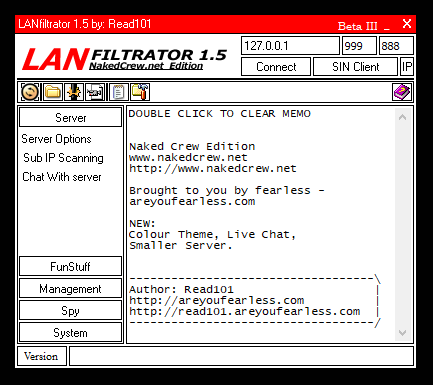Click the empty status bar field beside Version
The height and width of the screenshot is (385, 433).
[x=241, y=356]
